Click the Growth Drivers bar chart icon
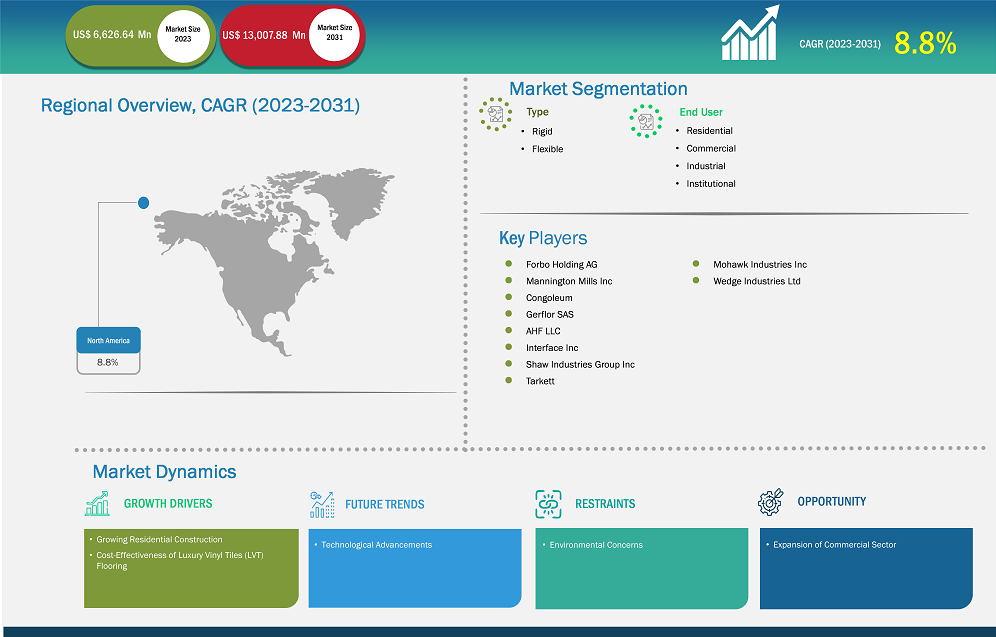This screenshot has height=637, width=996. (97, 504)
